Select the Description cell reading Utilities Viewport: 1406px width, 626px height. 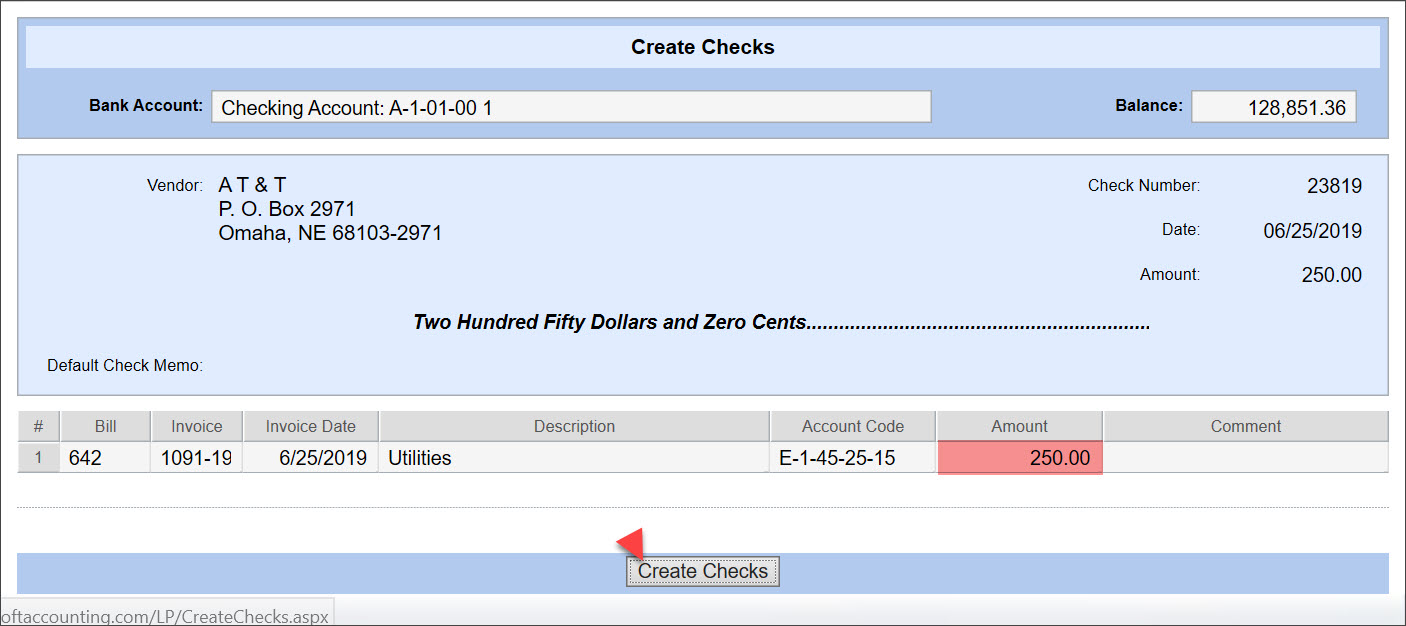(x=573, y=458)
